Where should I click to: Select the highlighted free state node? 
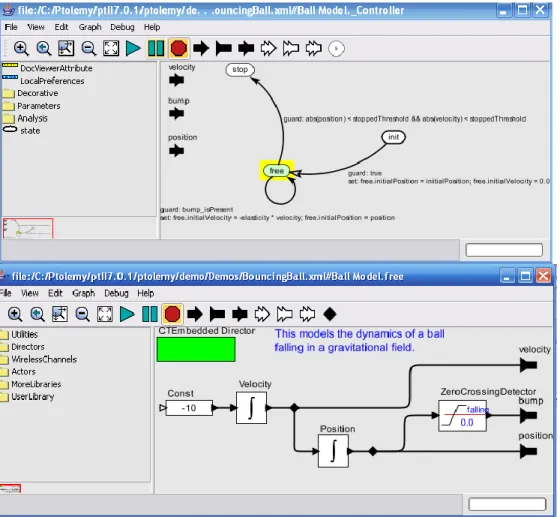276,171
